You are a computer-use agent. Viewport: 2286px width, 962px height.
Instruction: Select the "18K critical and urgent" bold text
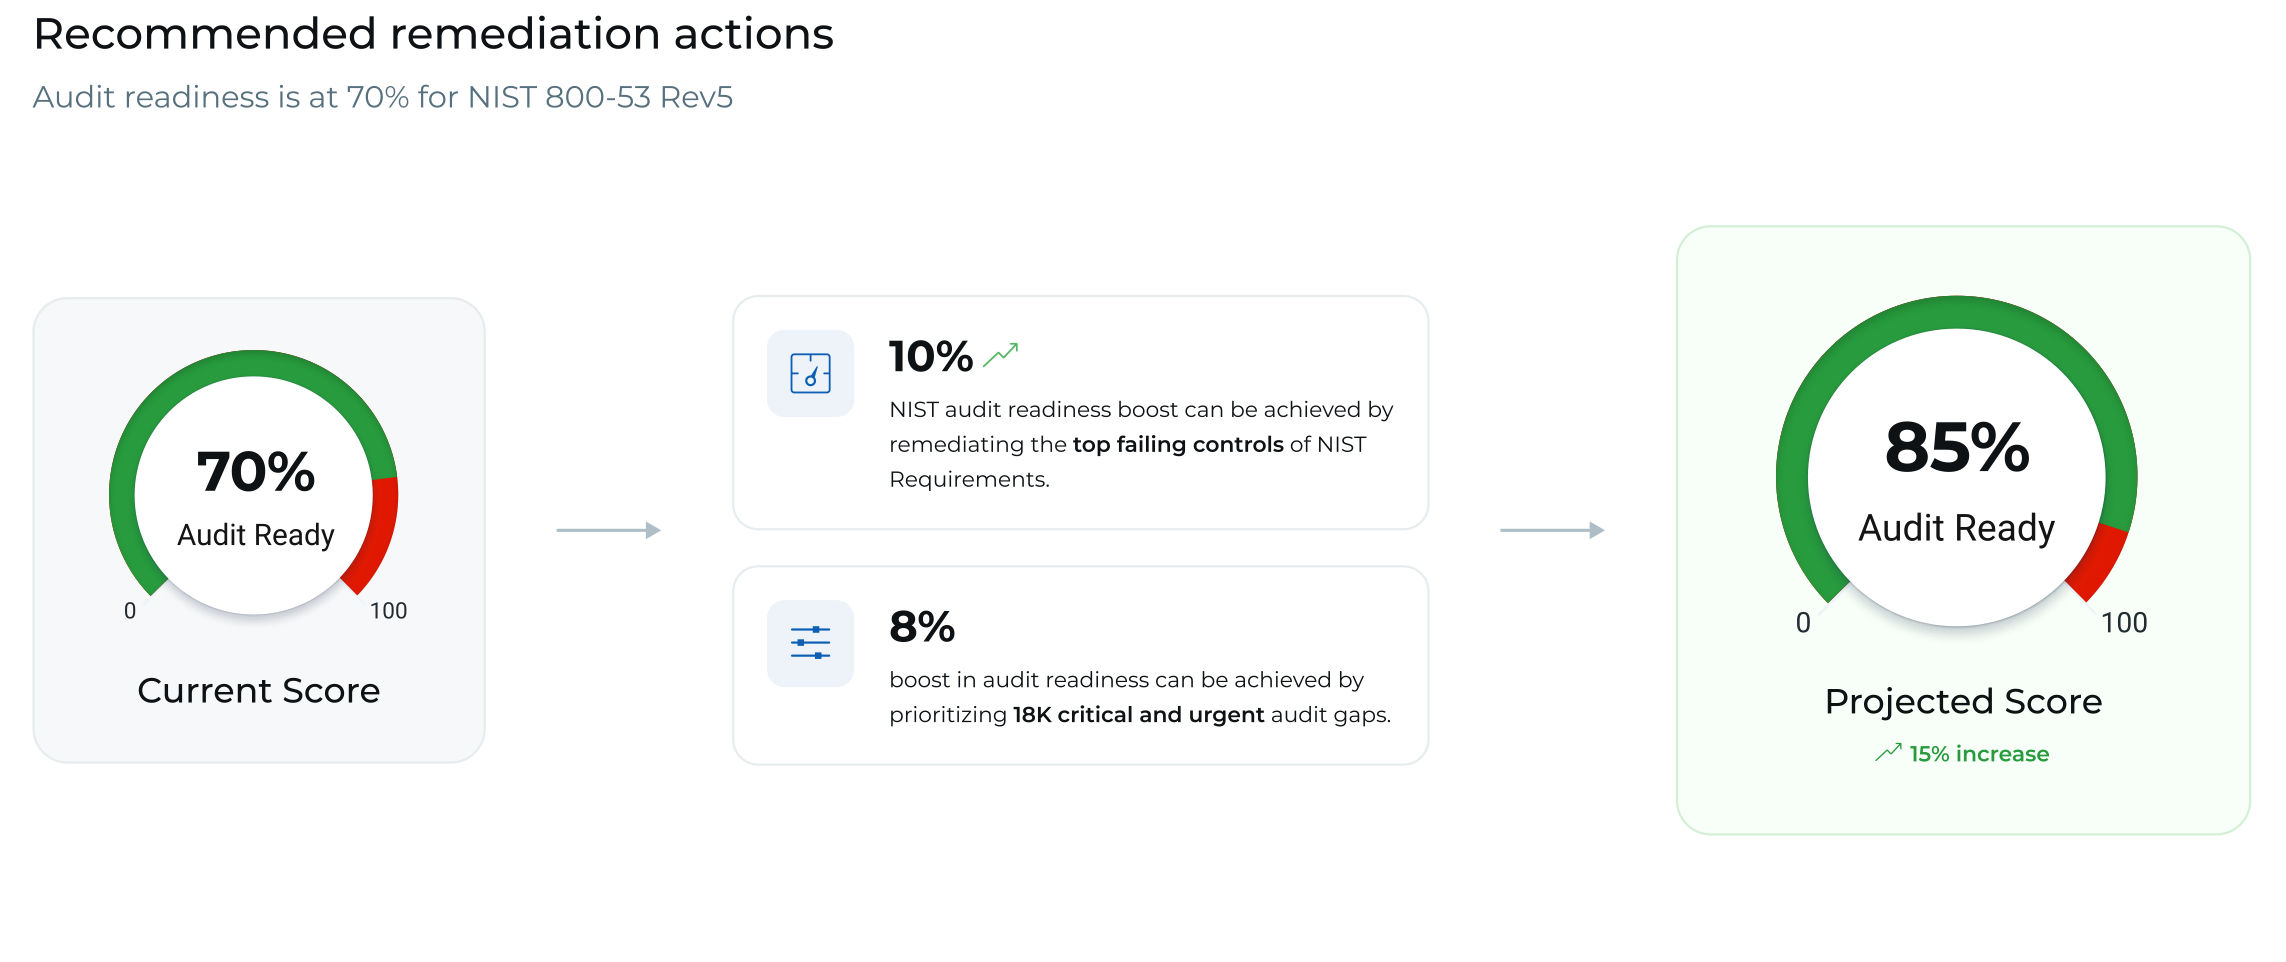click(x=1138, y=714)
